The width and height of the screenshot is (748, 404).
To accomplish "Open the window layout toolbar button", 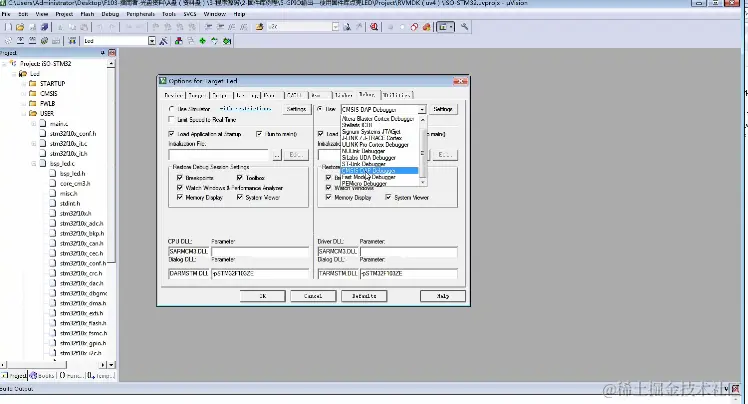I will 446,27.
